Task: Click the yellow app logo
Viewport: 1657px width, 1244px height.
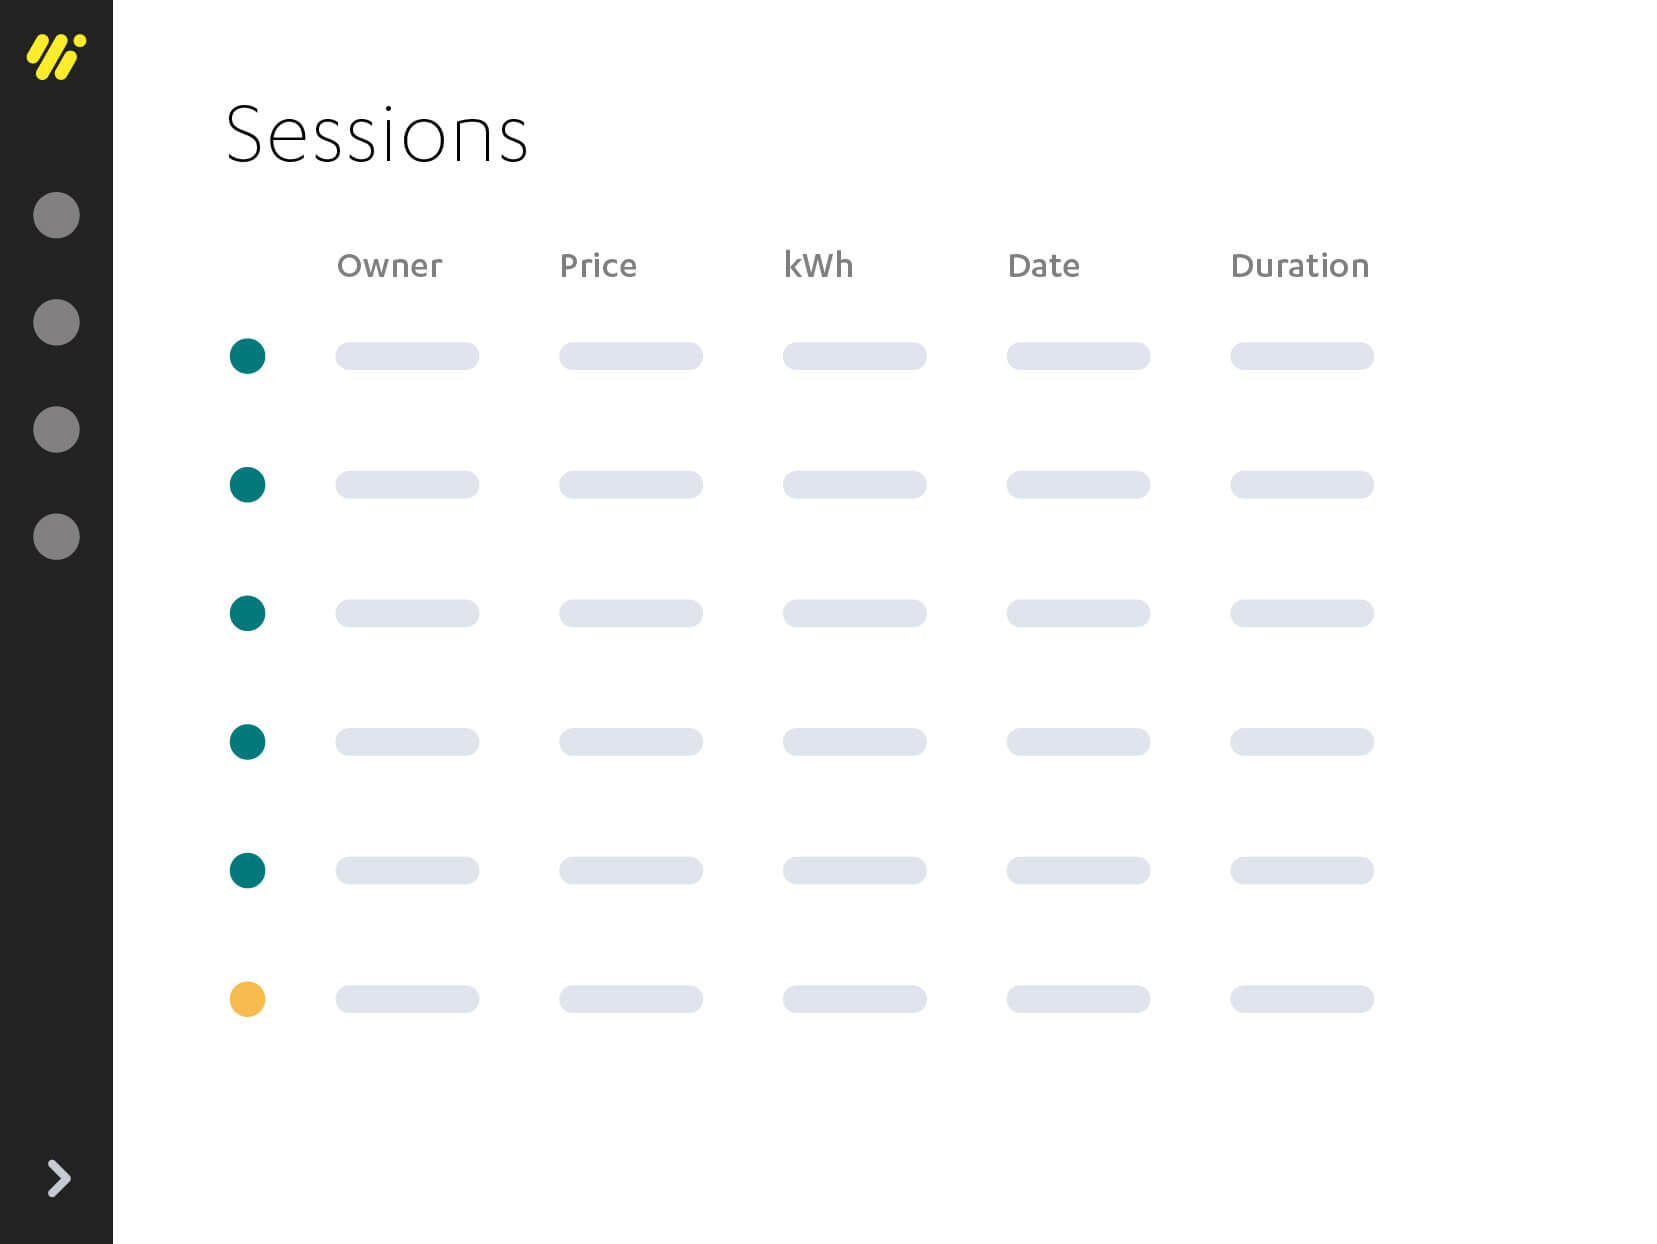Action: coord(57,55)
